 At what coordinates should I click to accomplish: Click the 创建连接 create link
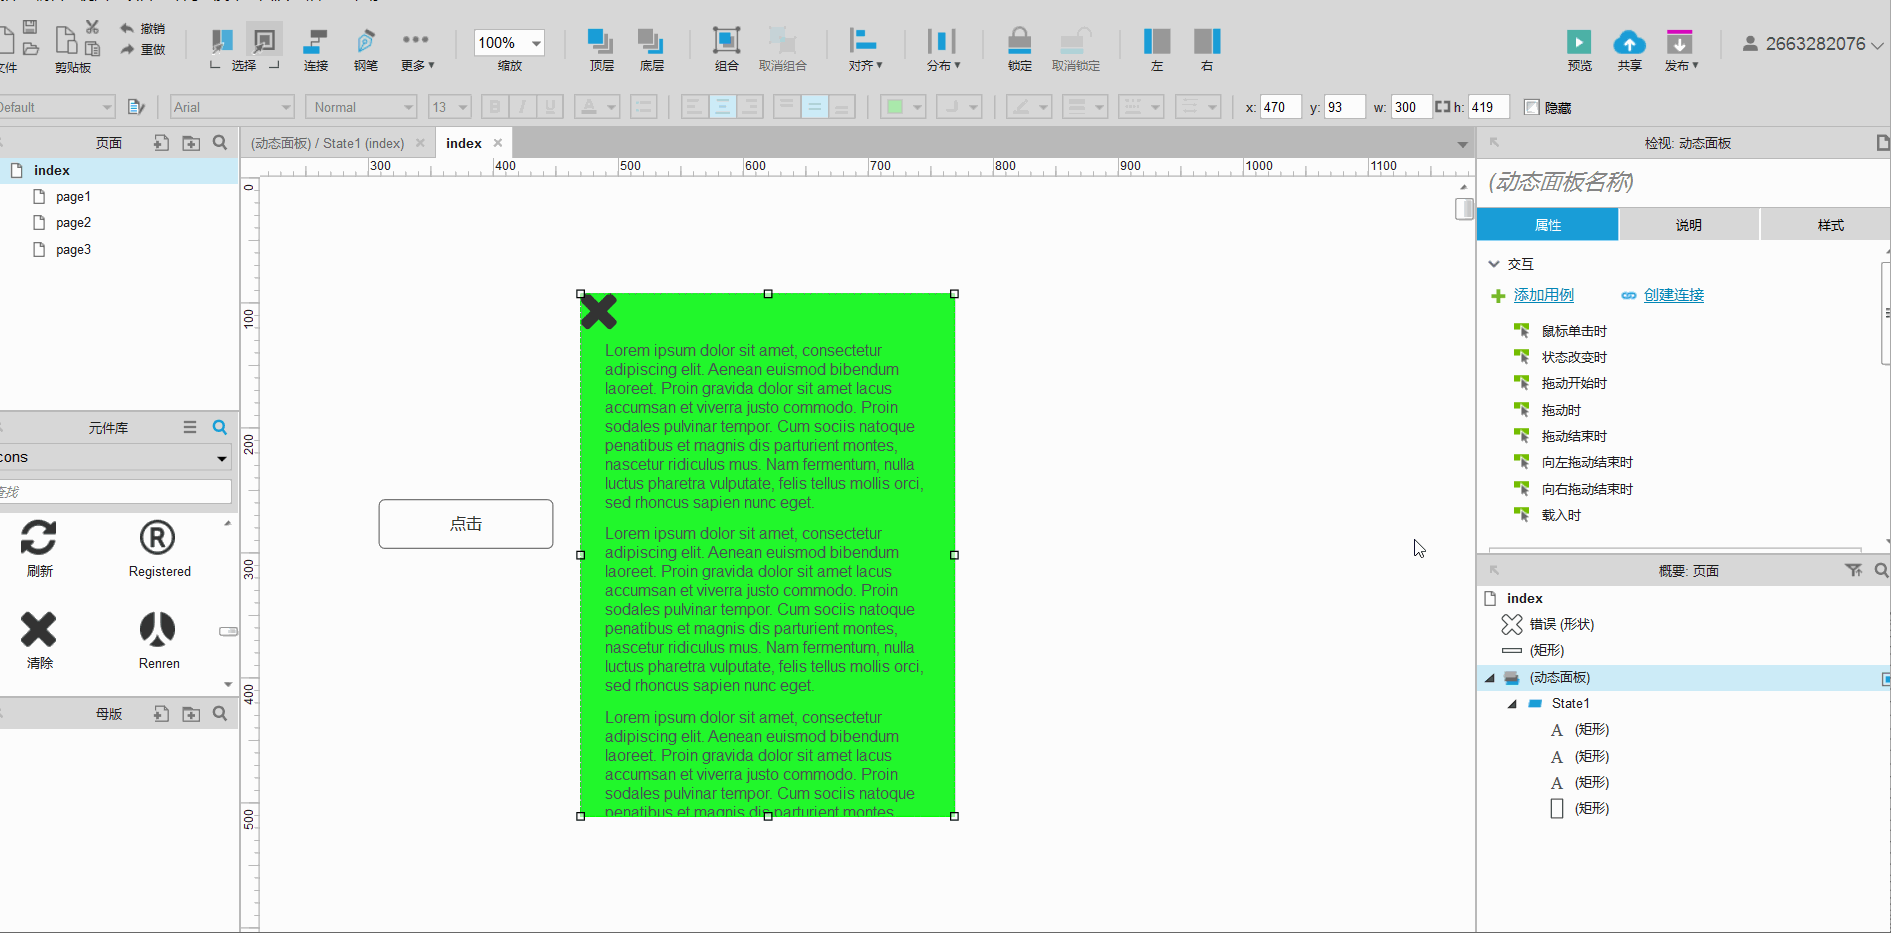point(1673,295)
